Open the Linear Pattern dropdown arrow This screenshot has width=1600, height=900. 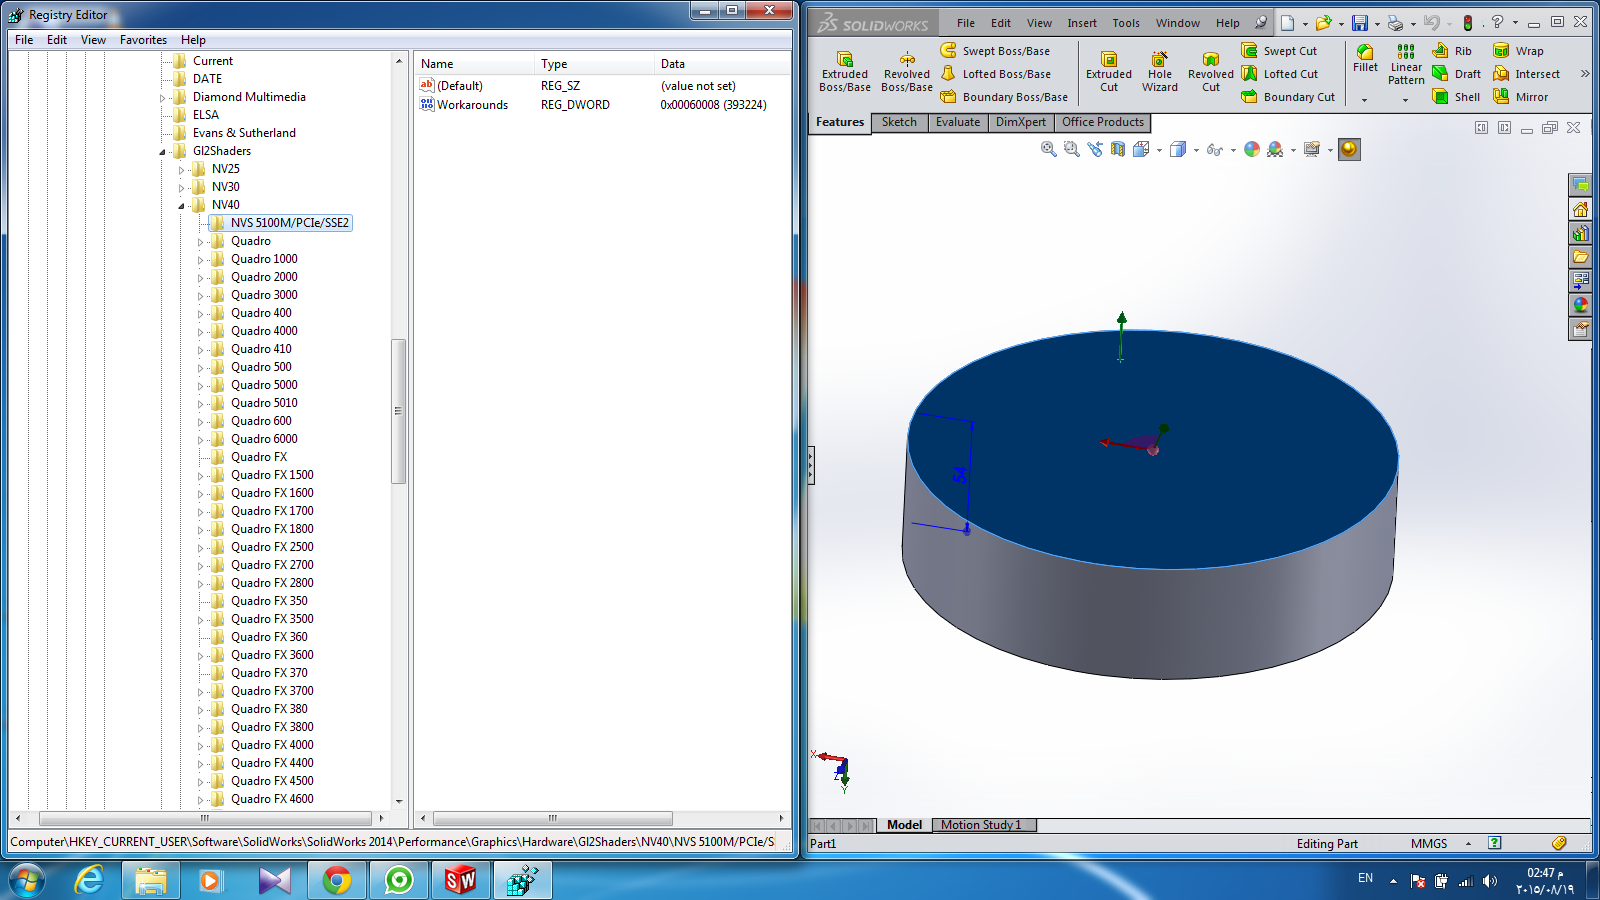tap(1405, 100)
